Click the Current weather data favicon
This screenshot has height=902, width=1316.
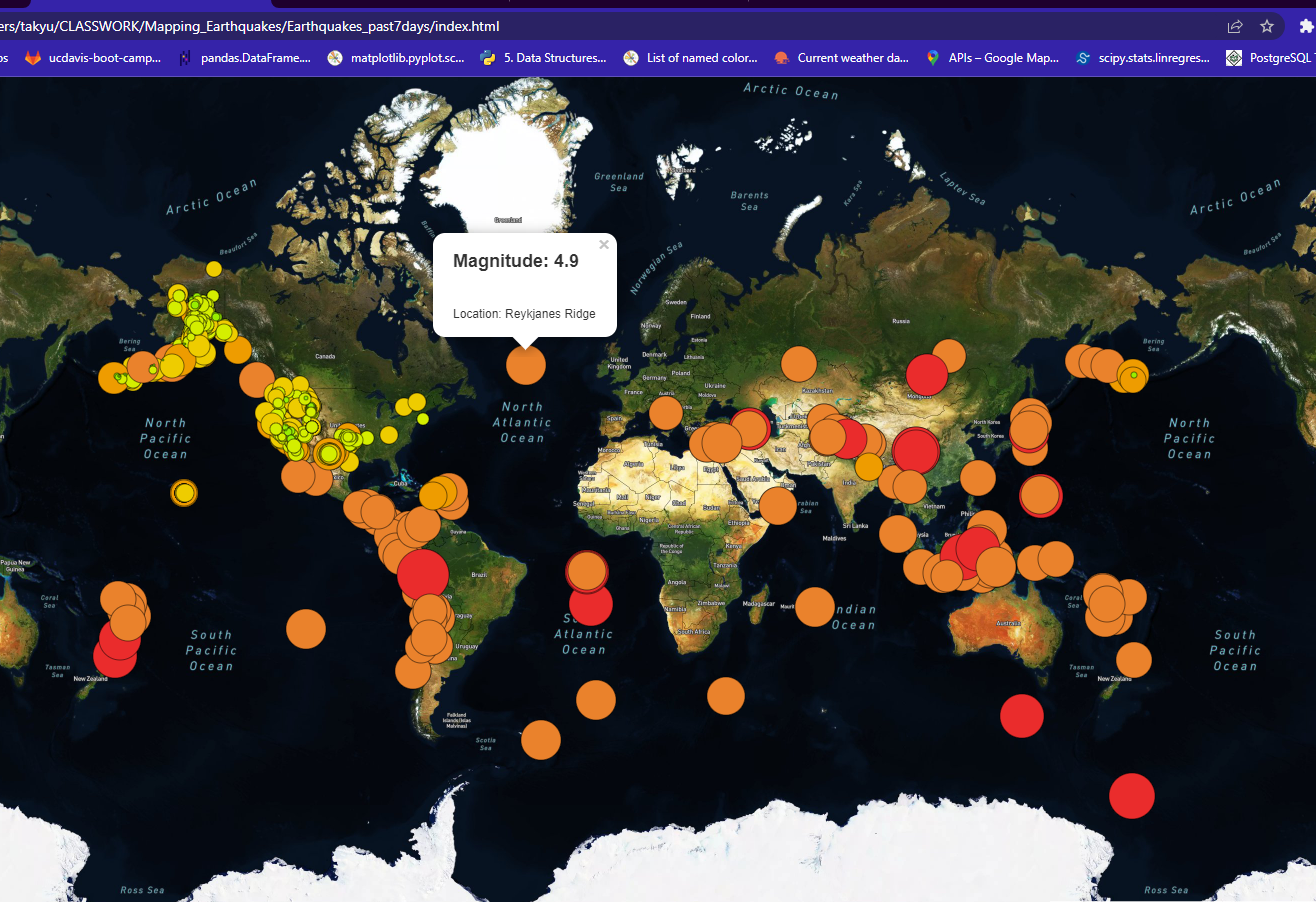(x=781, y=58)
